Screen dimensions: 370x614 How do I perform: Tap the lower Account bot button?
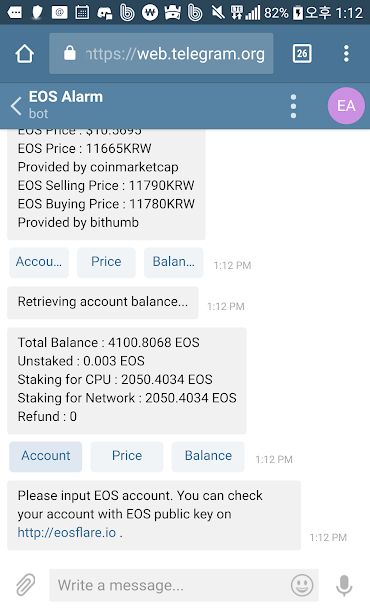(x=46, y=456)
